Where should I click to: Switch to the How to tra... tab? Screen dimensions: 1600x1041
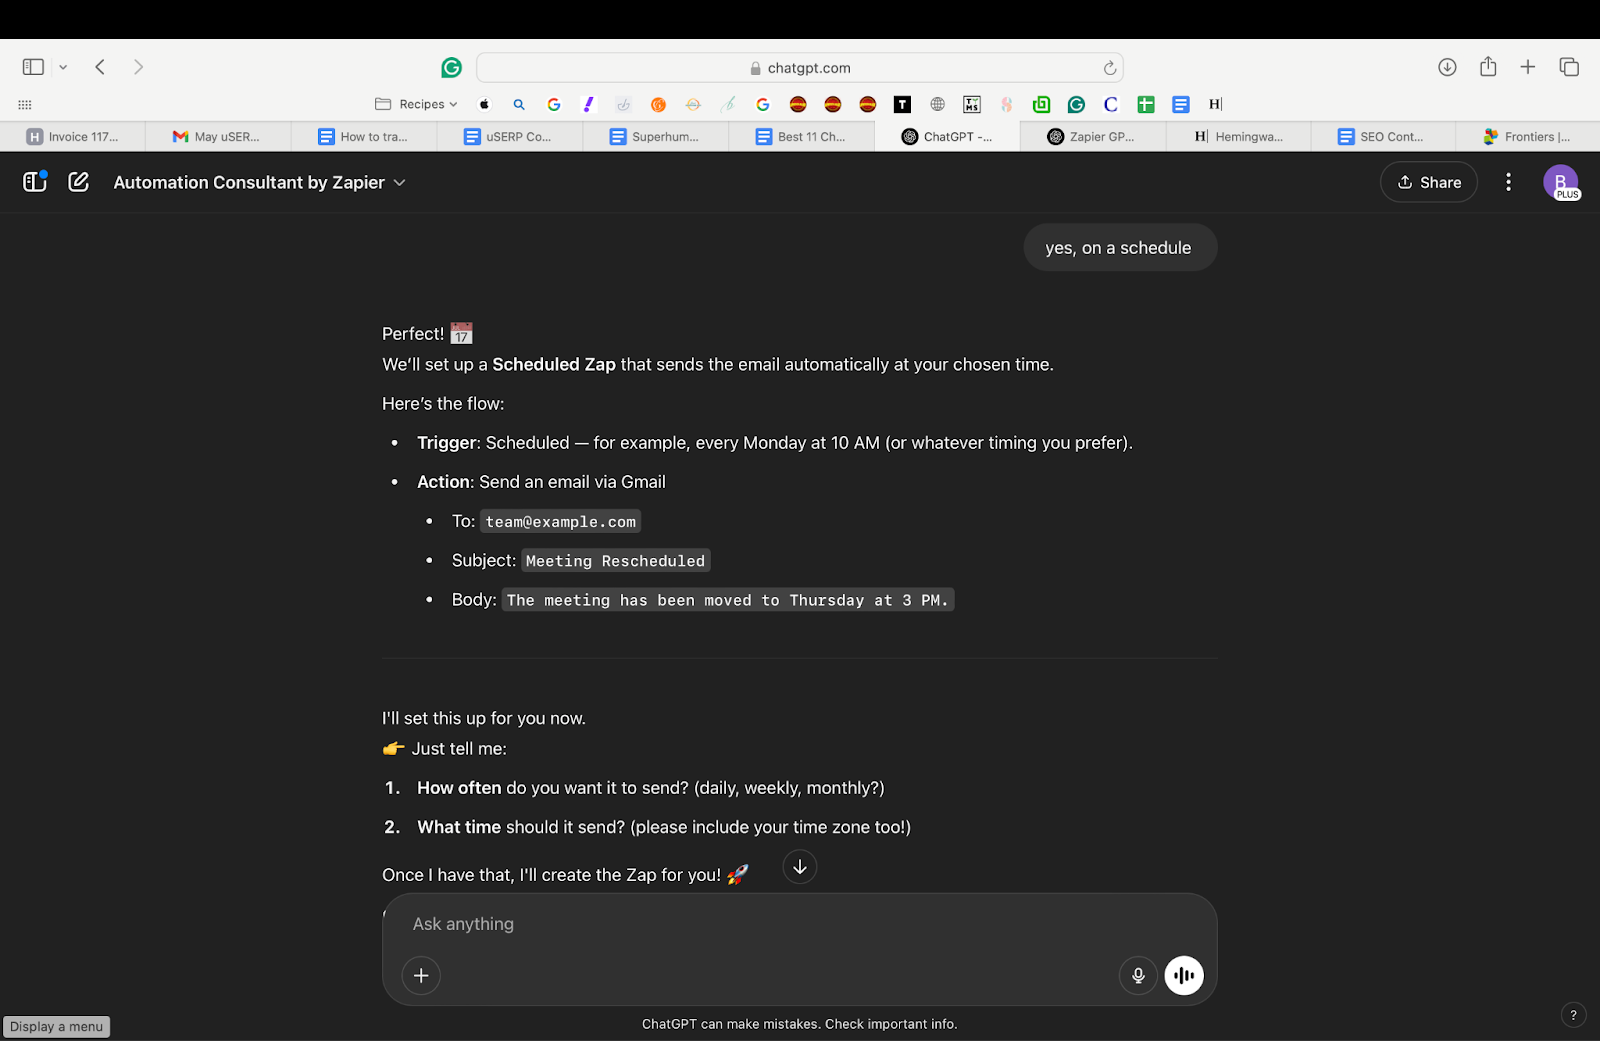click(364, 137)
